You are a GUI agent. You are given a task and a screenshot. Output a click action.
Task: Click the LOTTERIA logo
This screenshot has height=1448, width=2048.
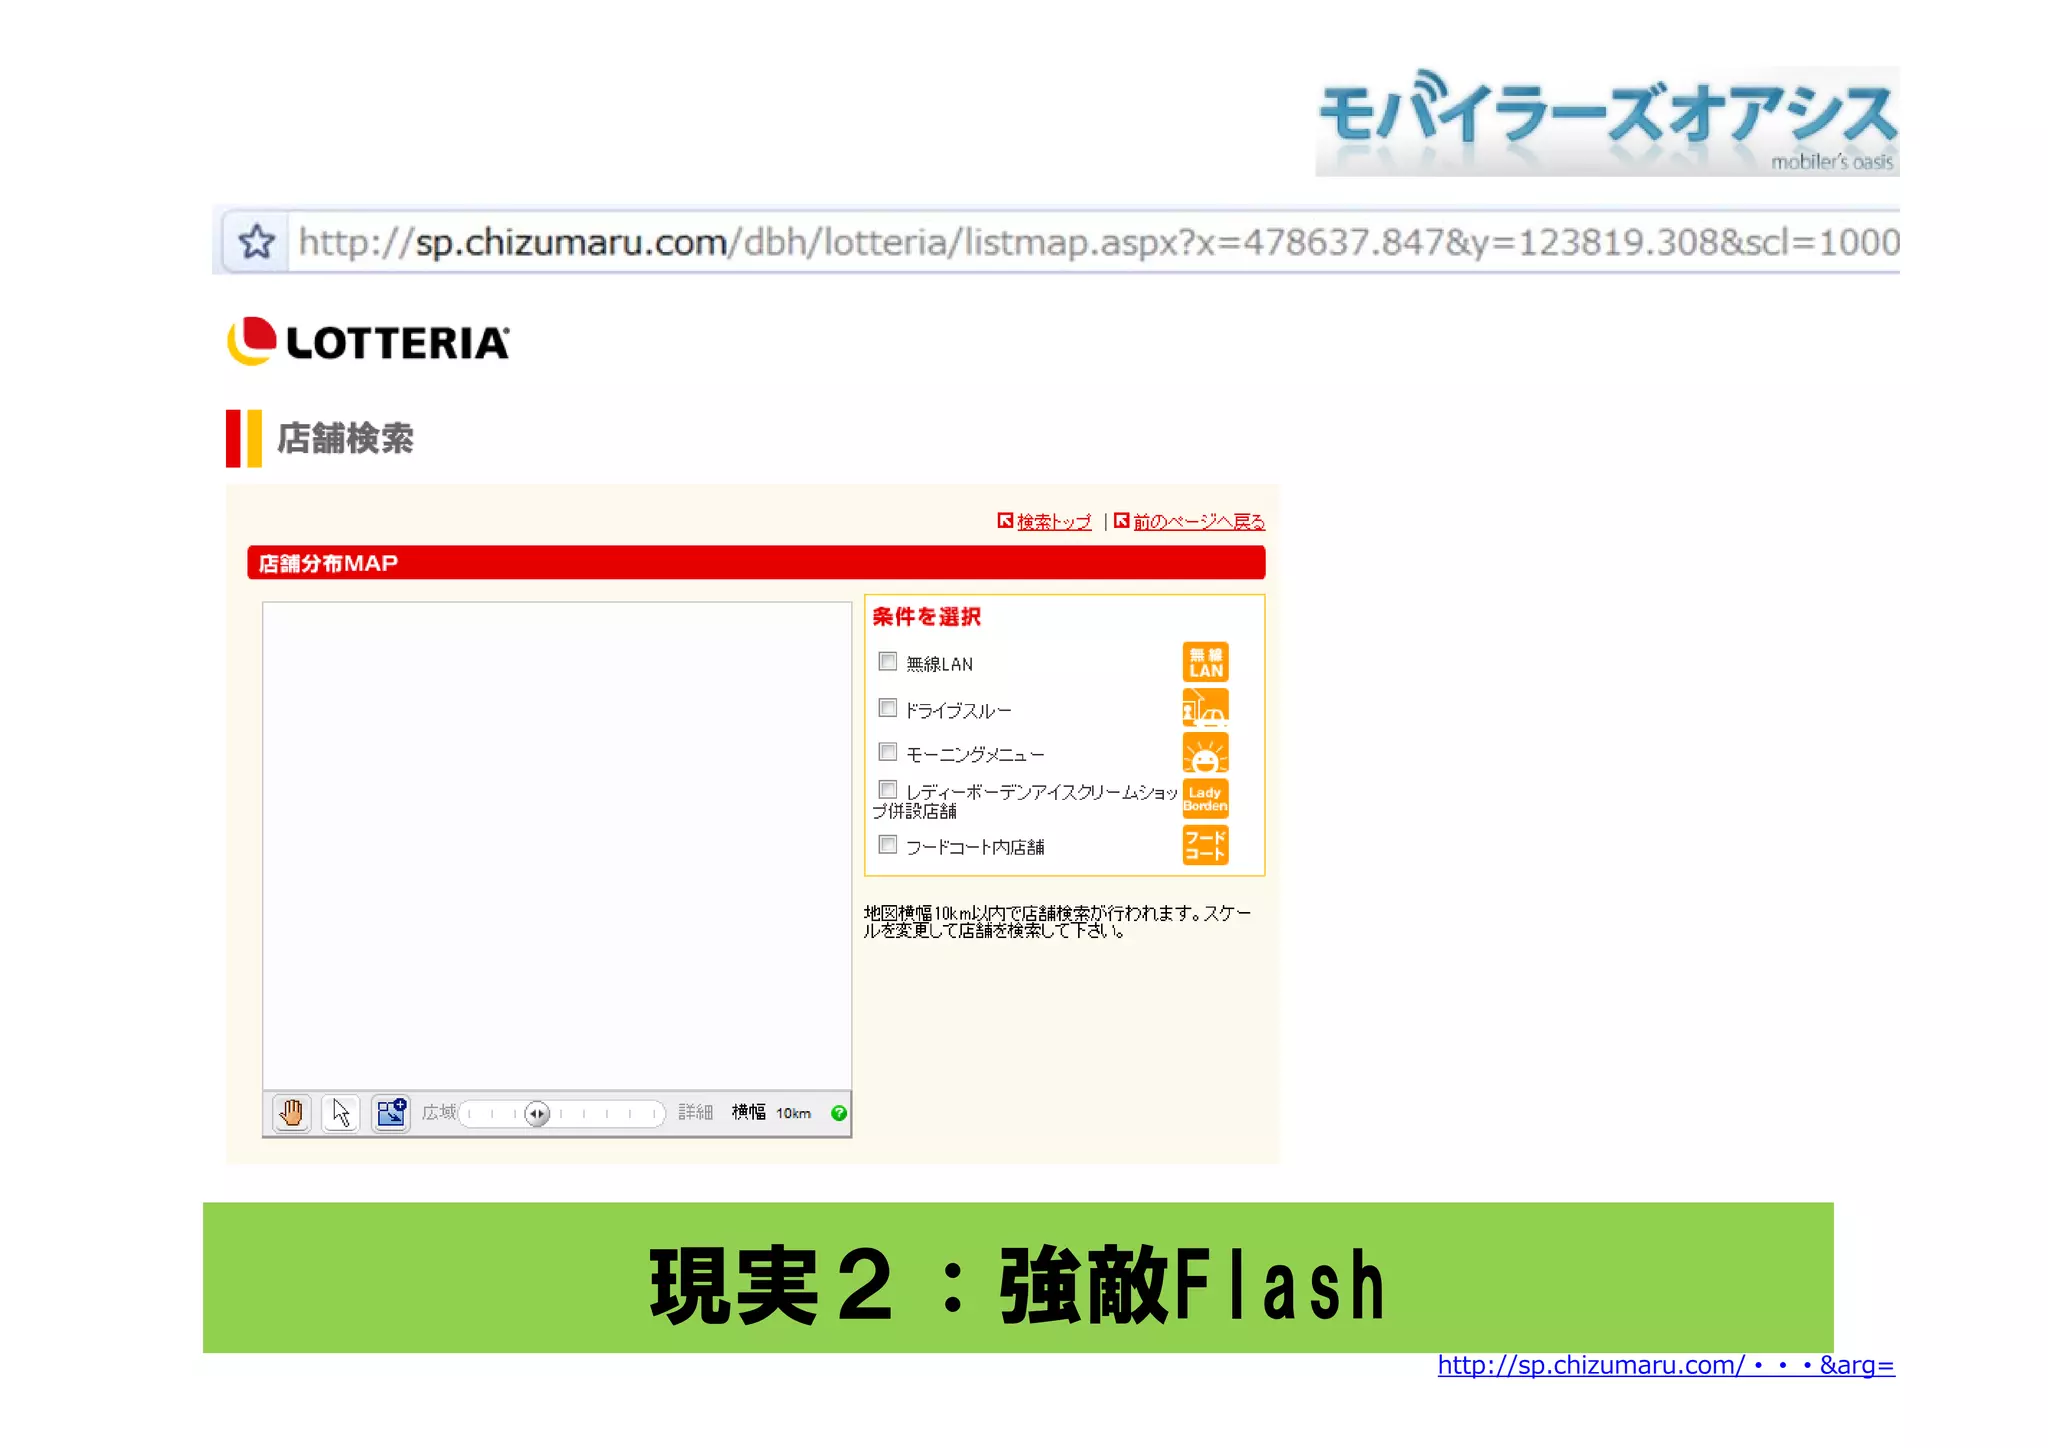[368, 341]
